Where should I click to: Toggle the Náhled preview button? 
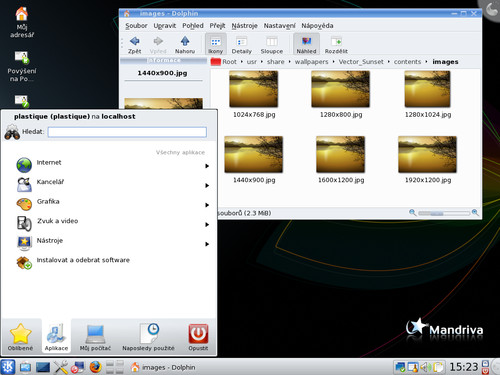pos(306,45)
